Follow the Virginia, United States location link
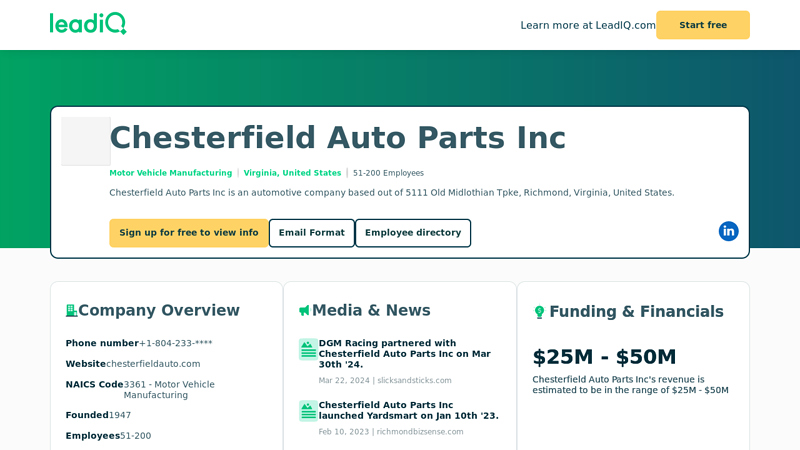This screenshot has width=800, height=450. pyautogui.click(x=292, y=173)
